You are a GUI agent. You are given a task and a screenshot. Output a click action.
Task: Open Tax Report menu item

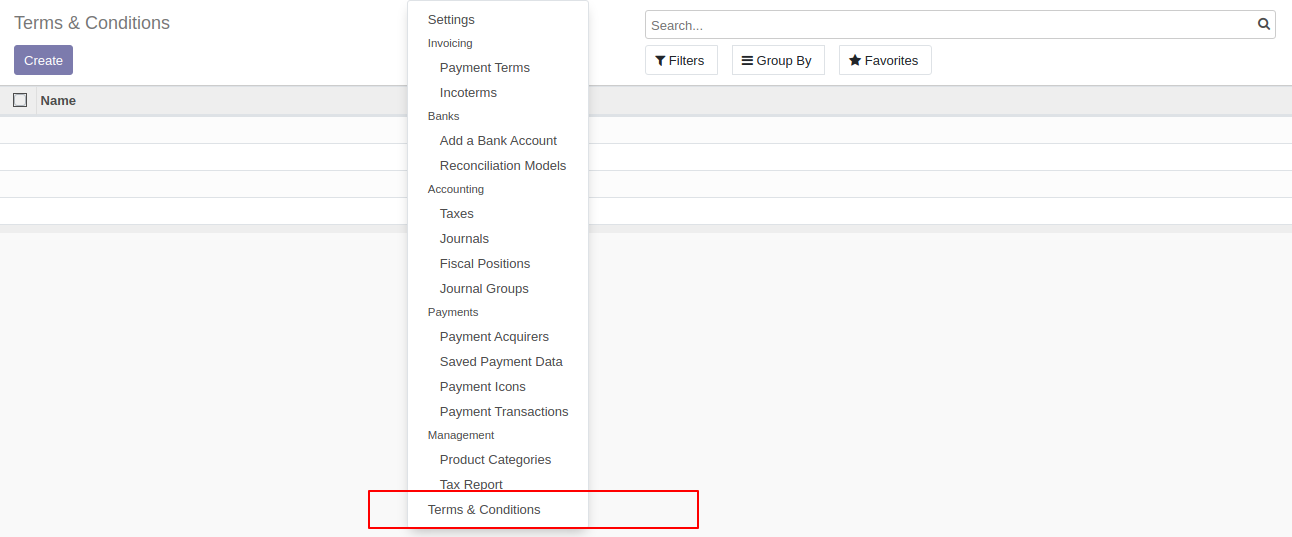click(471, 485)
